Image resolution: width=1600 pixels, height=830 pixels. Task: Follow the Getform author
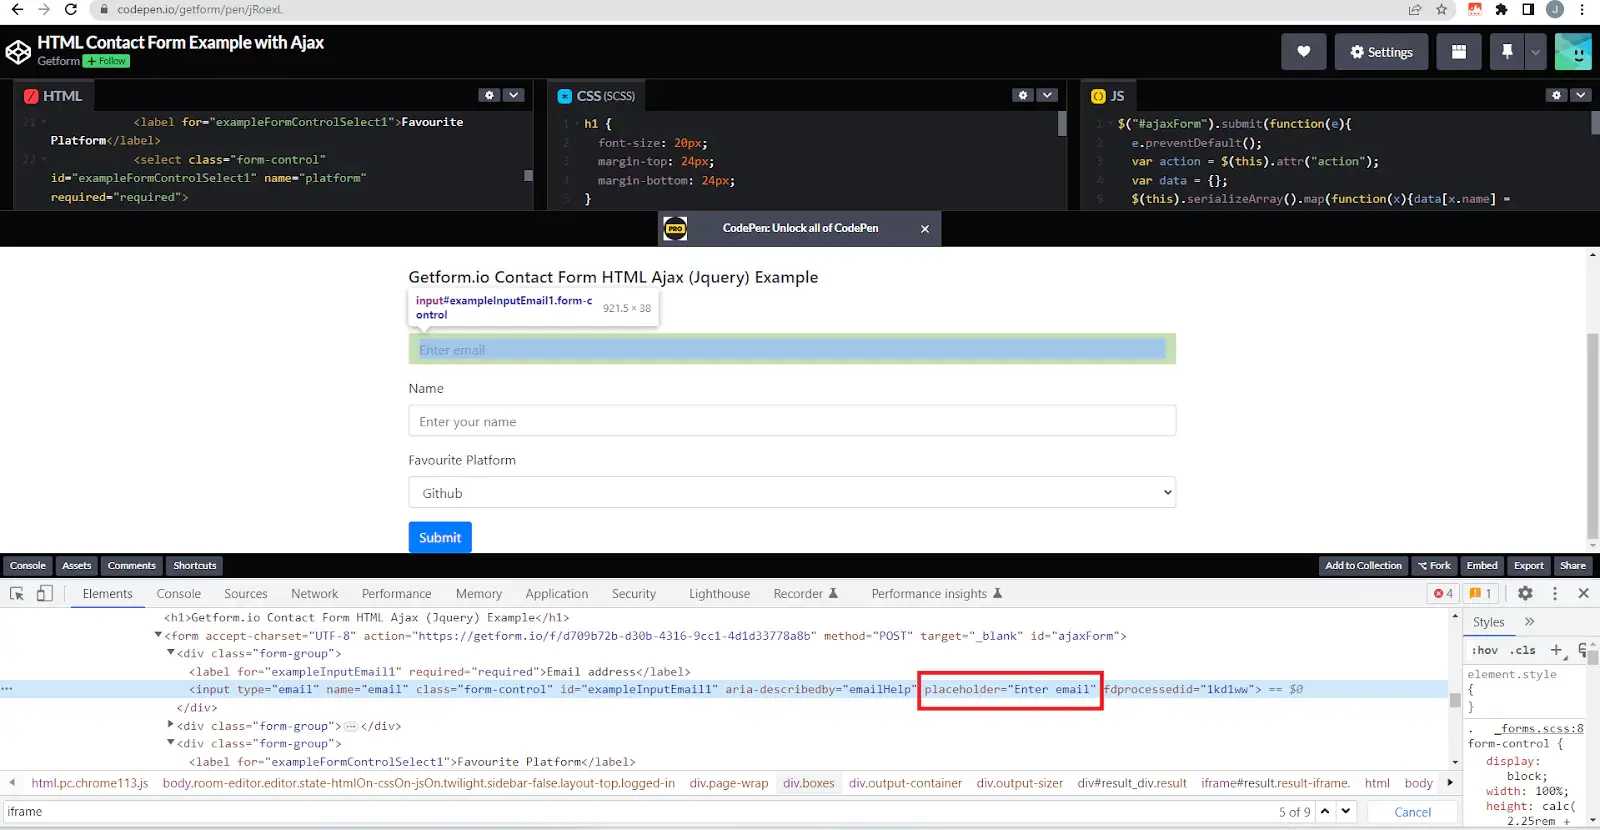coord(107,61)
